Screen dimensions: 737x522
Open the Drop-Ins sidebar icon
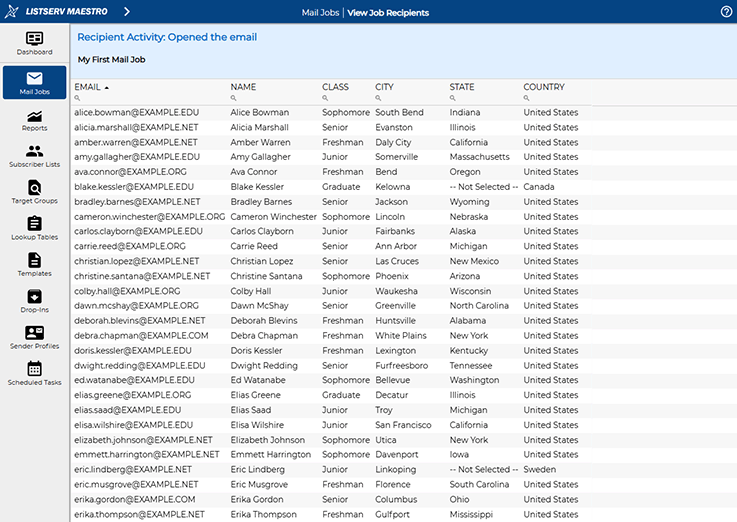(34, 301)
